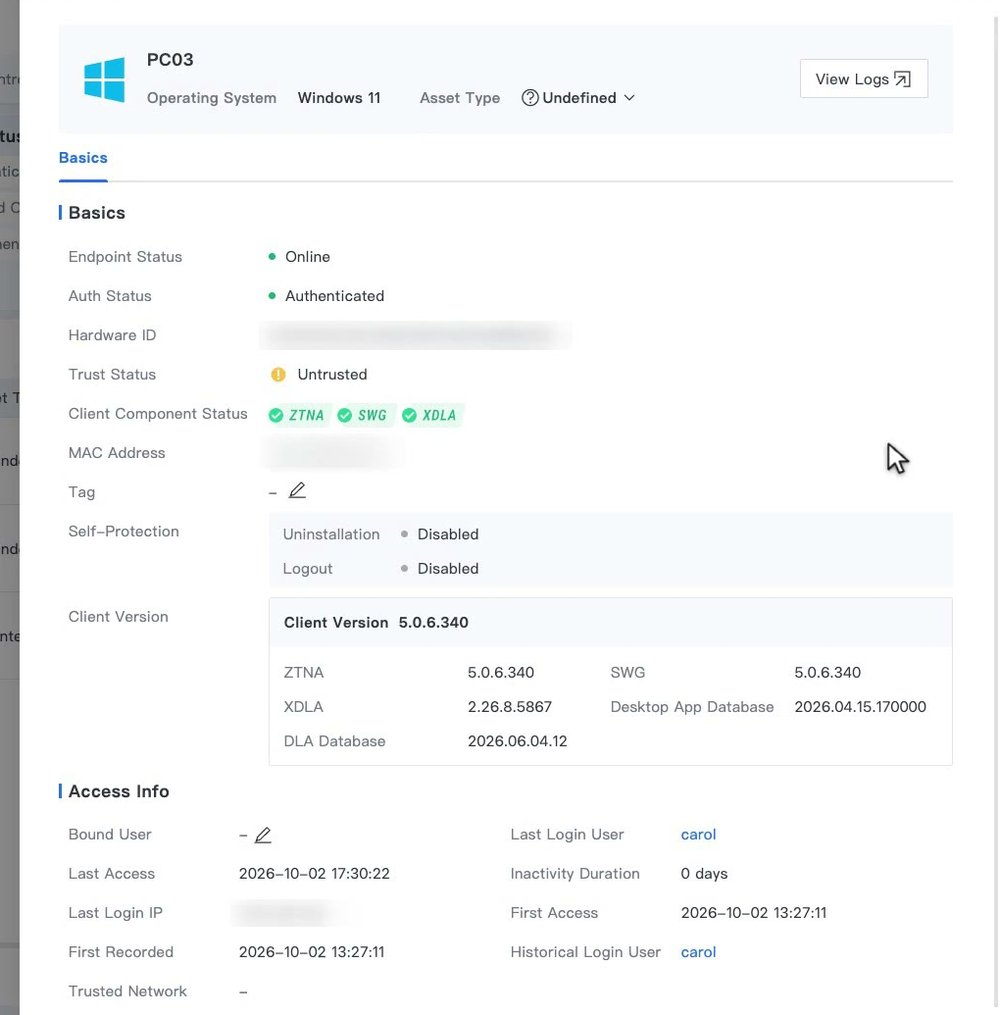This screenshot has height=1015, width=1000.
Task: Click the First Access timestamp value
Action: tap(753, 913)
